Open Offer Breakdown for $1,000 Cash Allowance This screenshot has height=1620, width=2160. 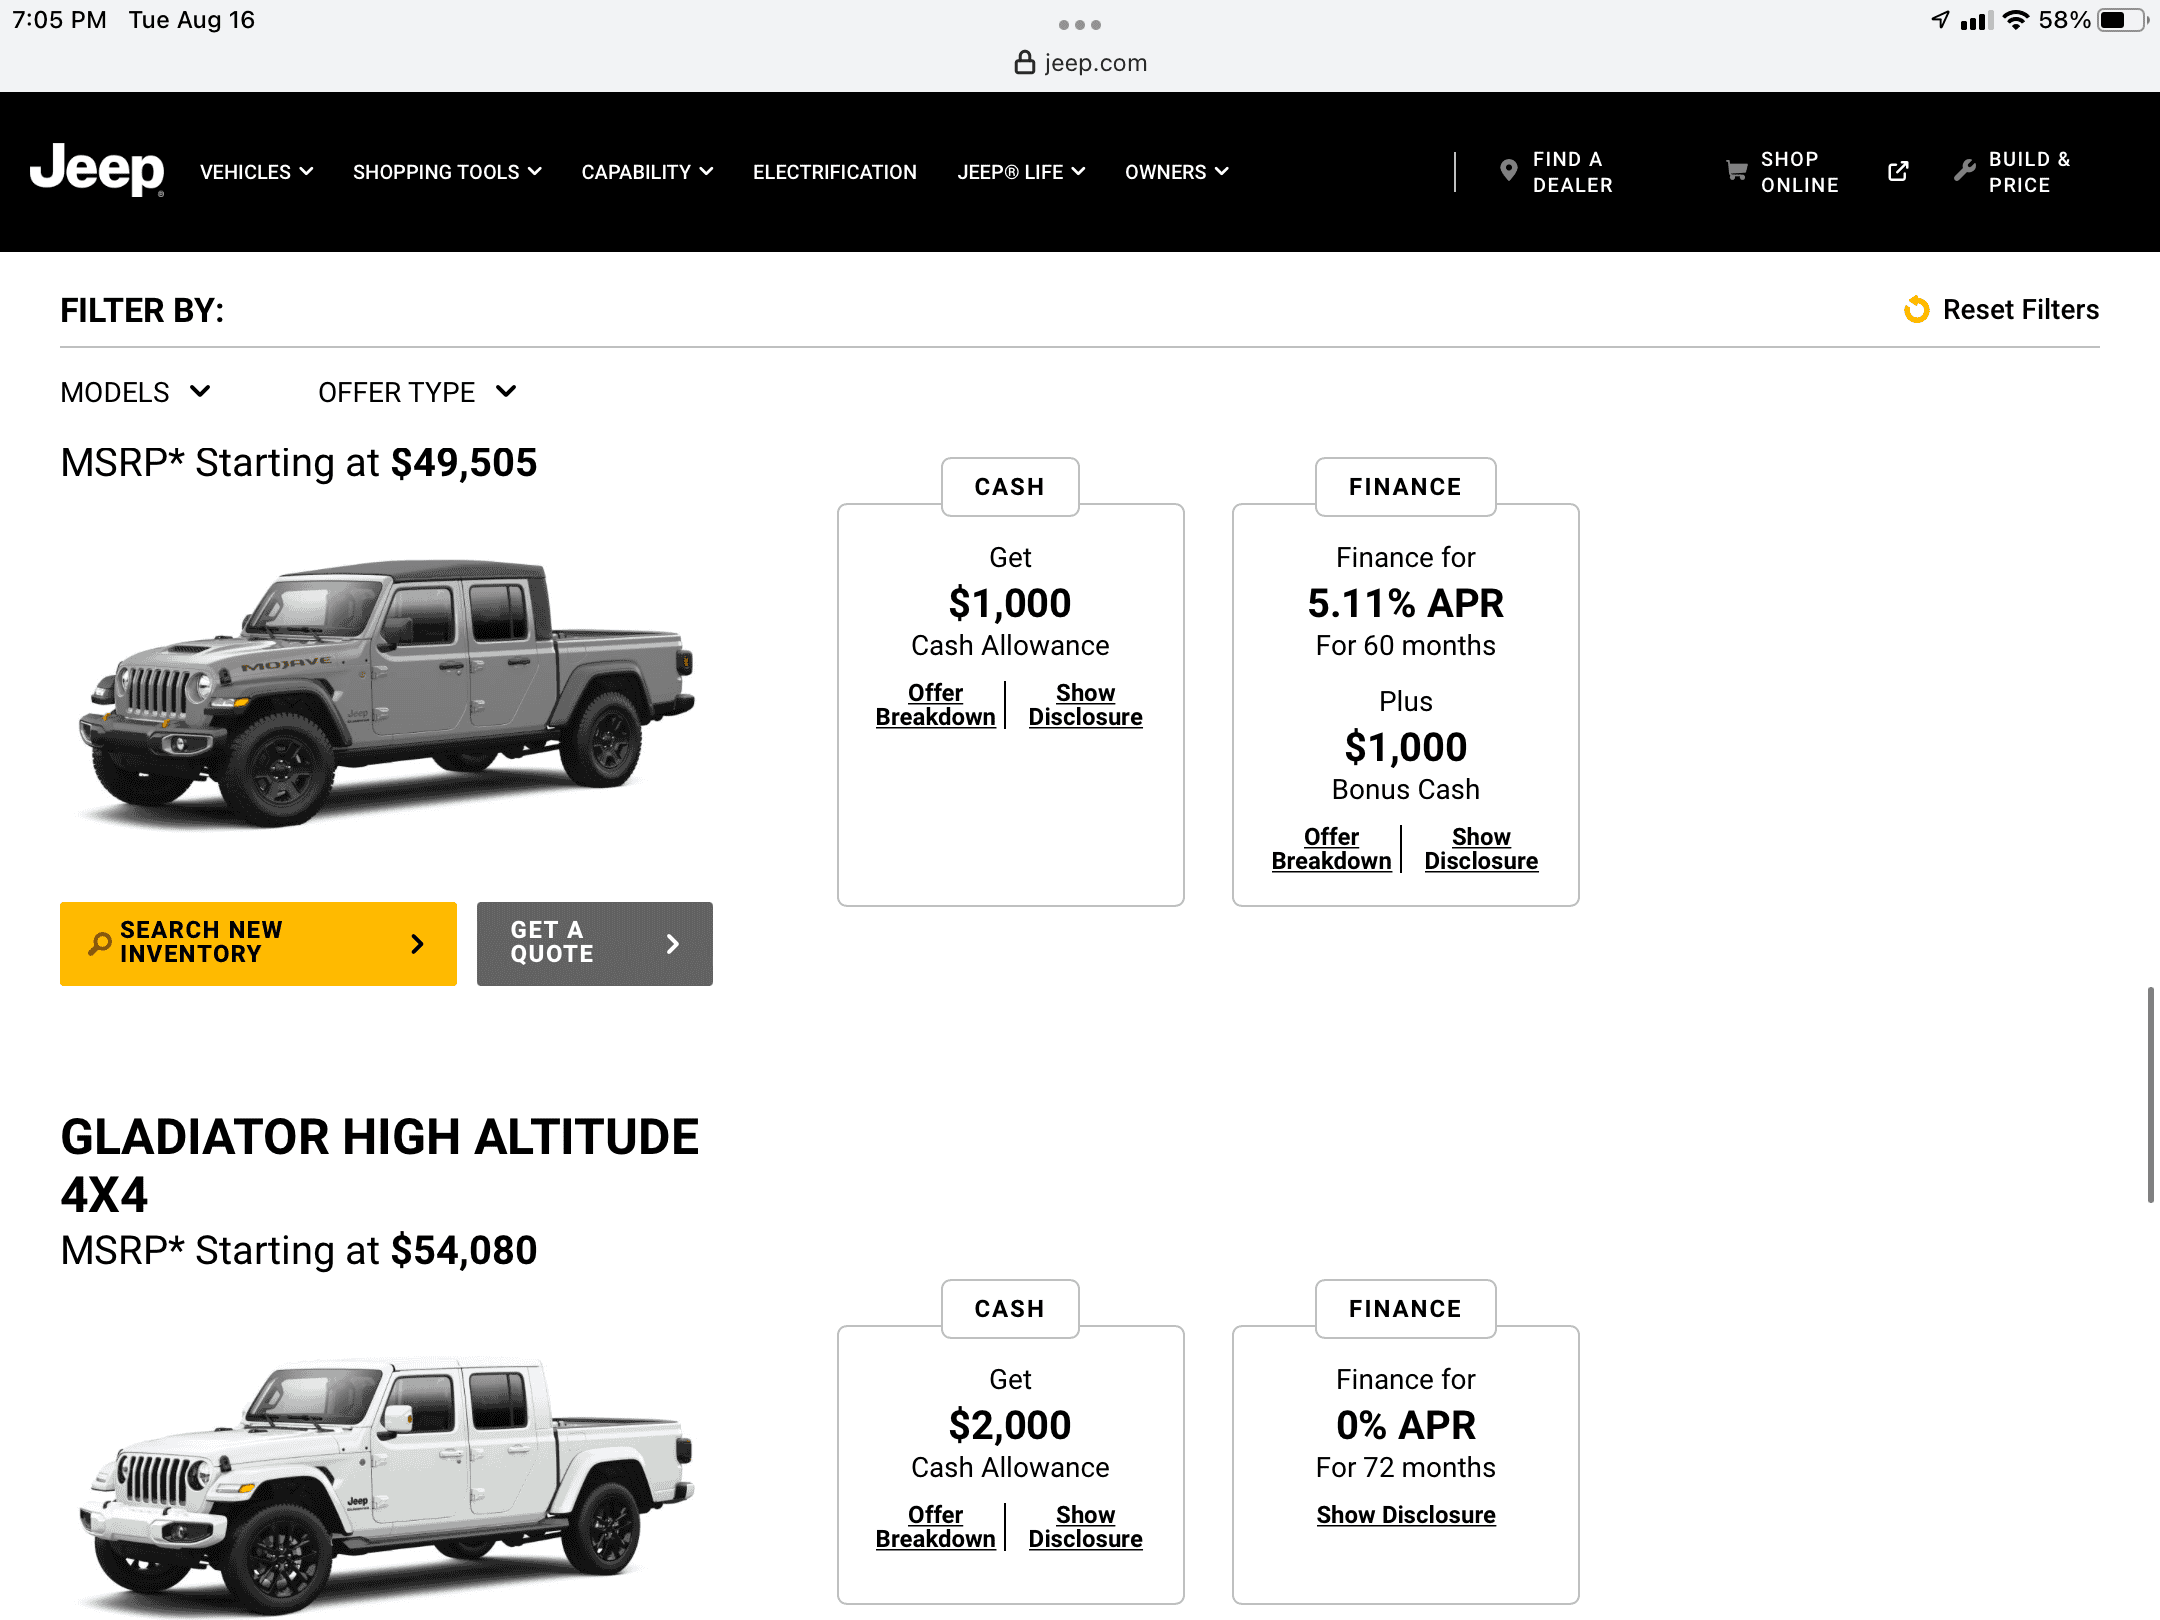pos(935,705)
